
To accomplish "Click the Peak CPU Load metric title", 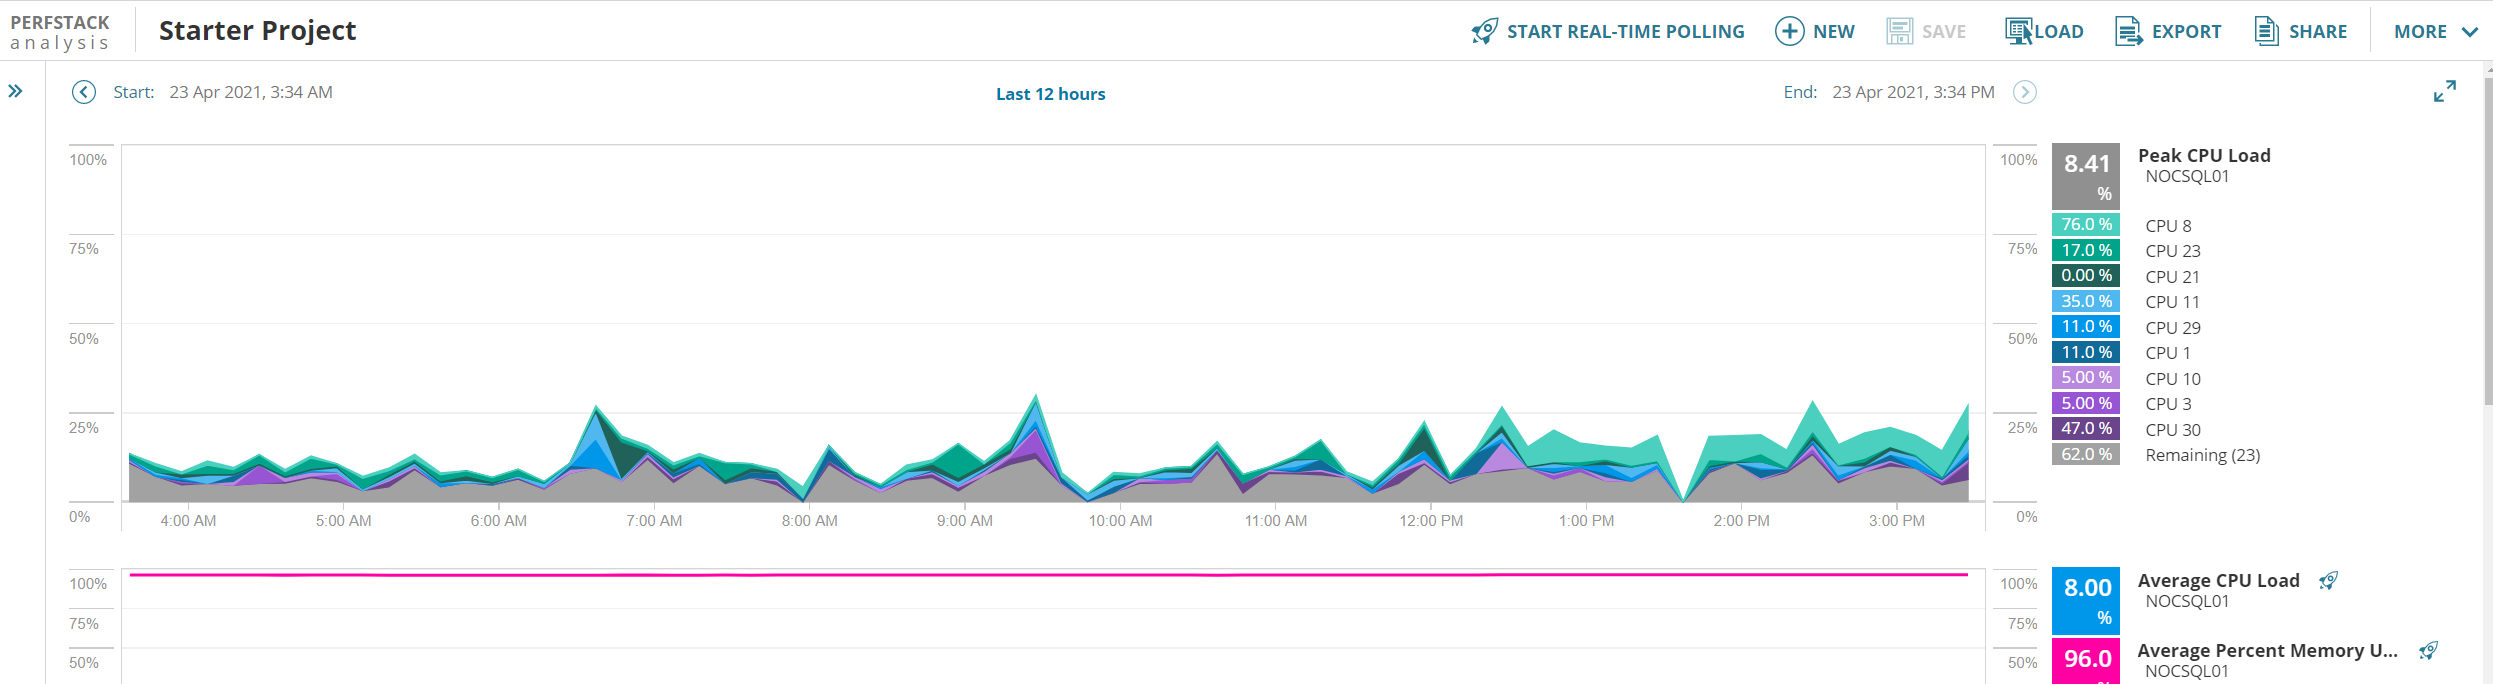I will (x=2204, y=155).
